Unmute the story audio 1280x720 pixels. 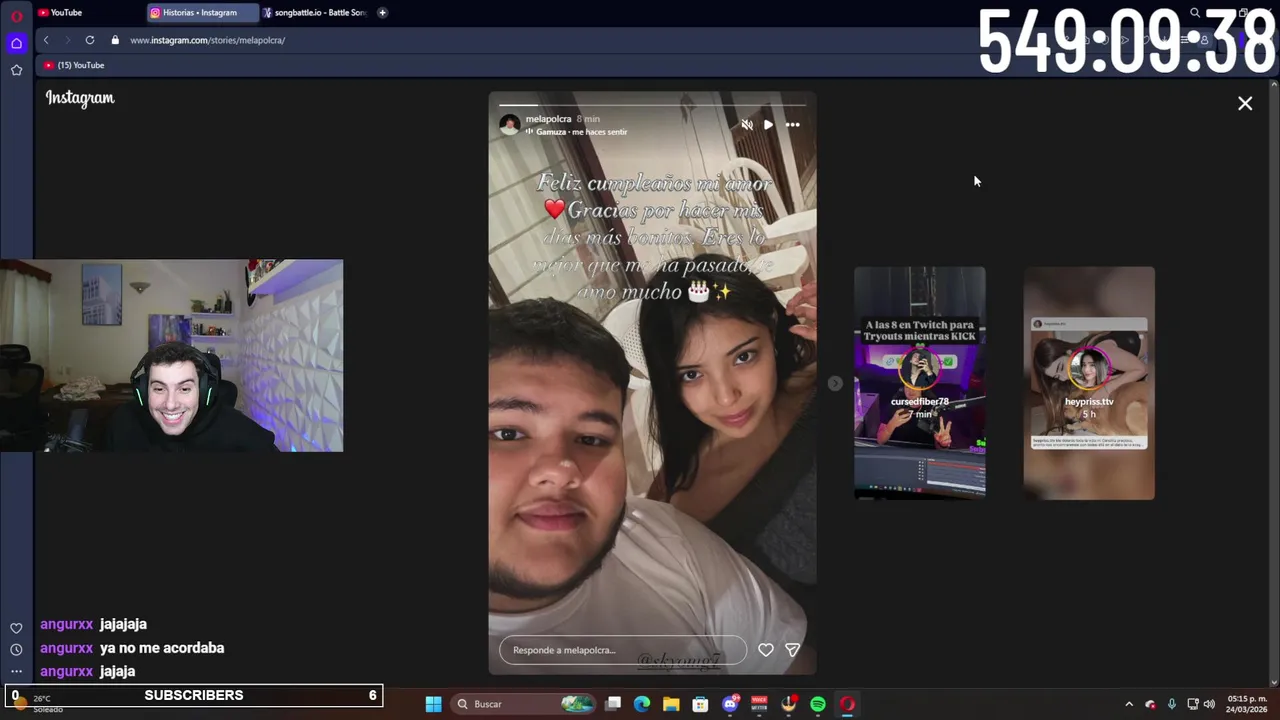point(746,125)
